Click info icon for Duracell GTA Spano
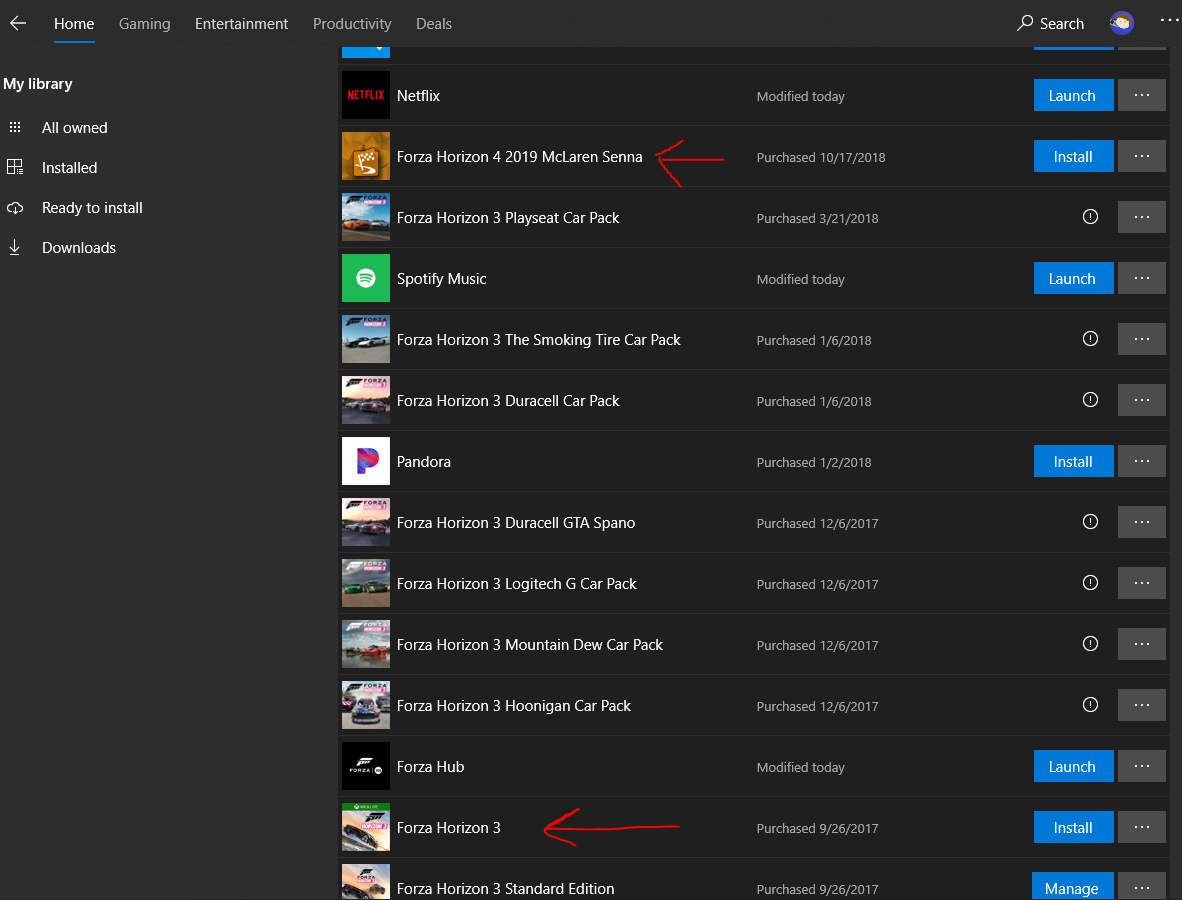The height and width of the screenshot is (900, 1182). pos(1090,522)
